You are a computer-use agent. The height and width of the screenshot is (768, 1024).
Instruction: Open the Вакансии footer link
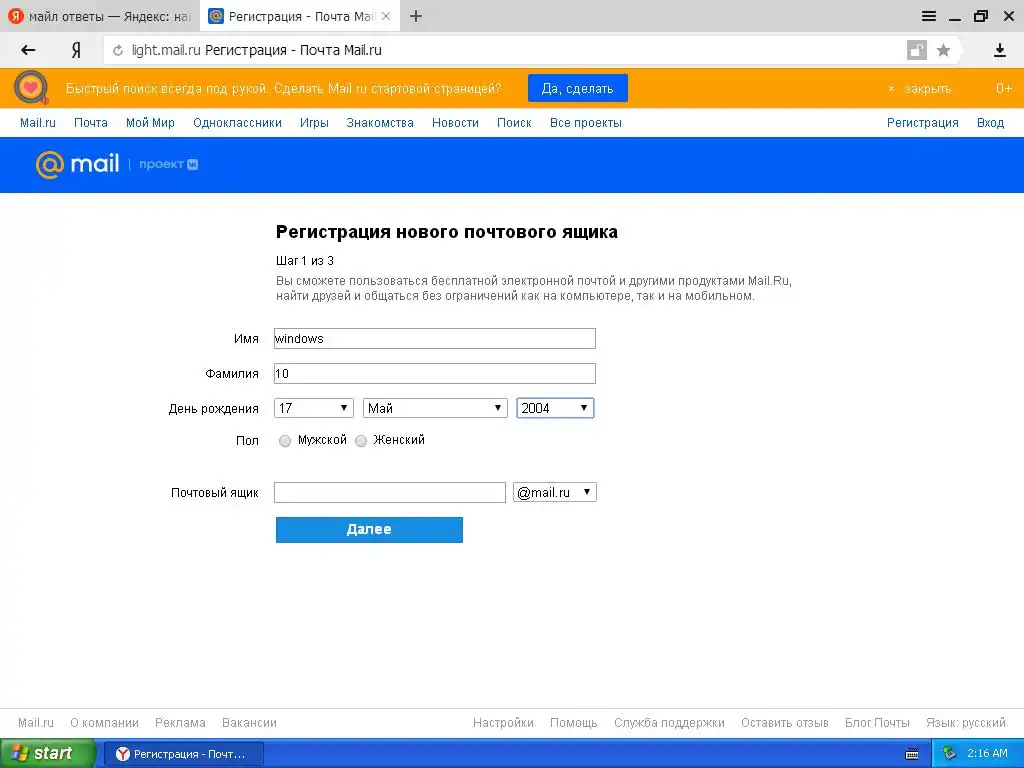point(249,723)
